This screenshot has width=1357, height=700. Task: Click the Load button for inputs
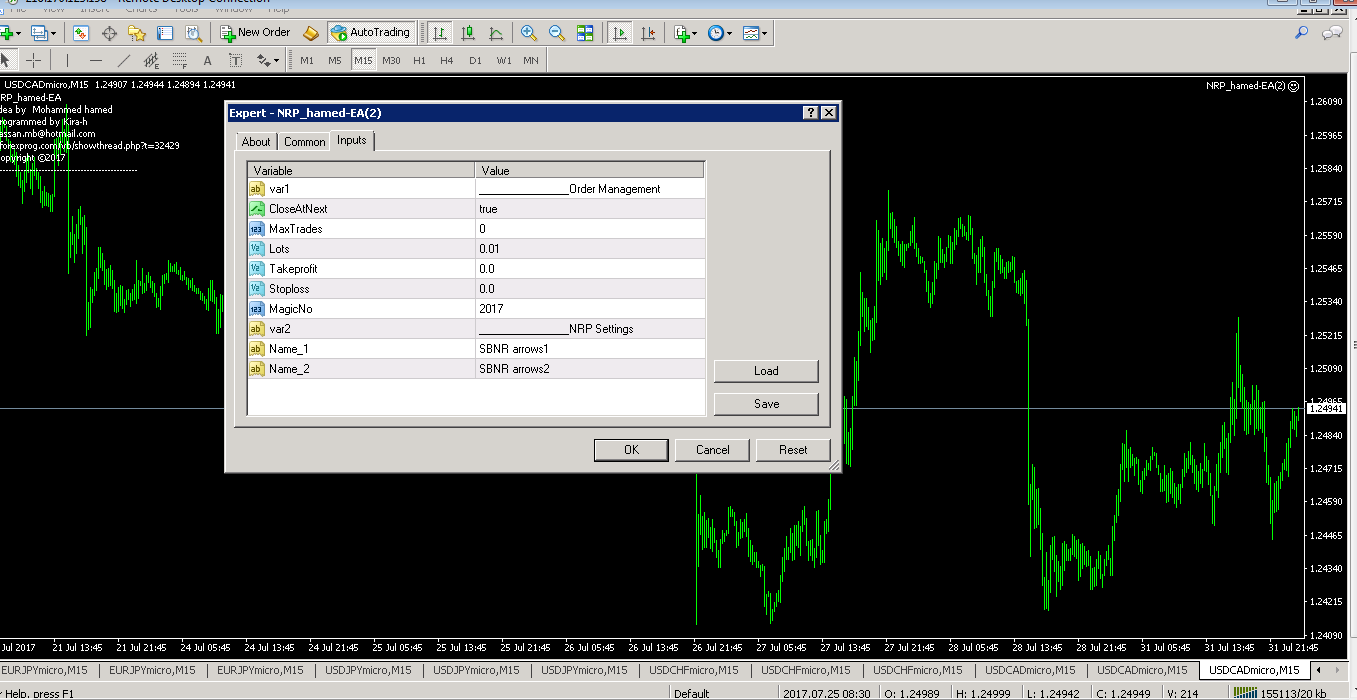[x=766, y=371]
